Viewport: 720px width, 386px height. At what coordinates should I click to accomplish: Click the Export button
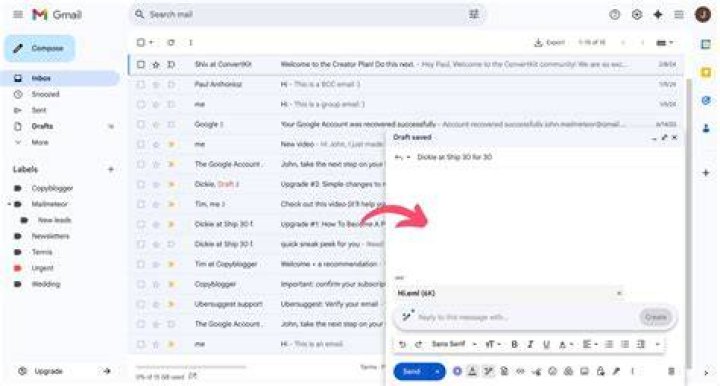(549, 42)
